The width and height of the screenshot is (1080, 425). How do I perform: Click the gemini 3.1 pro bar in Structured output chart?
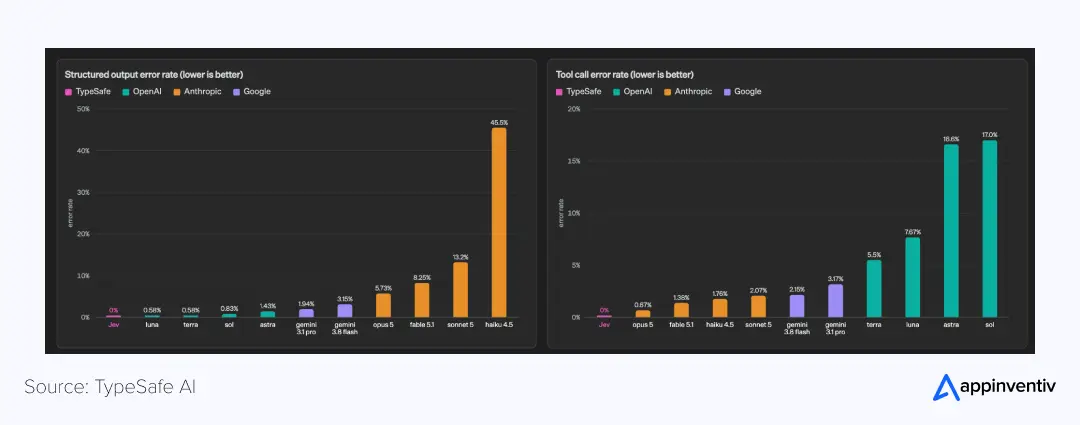point(306,313)
